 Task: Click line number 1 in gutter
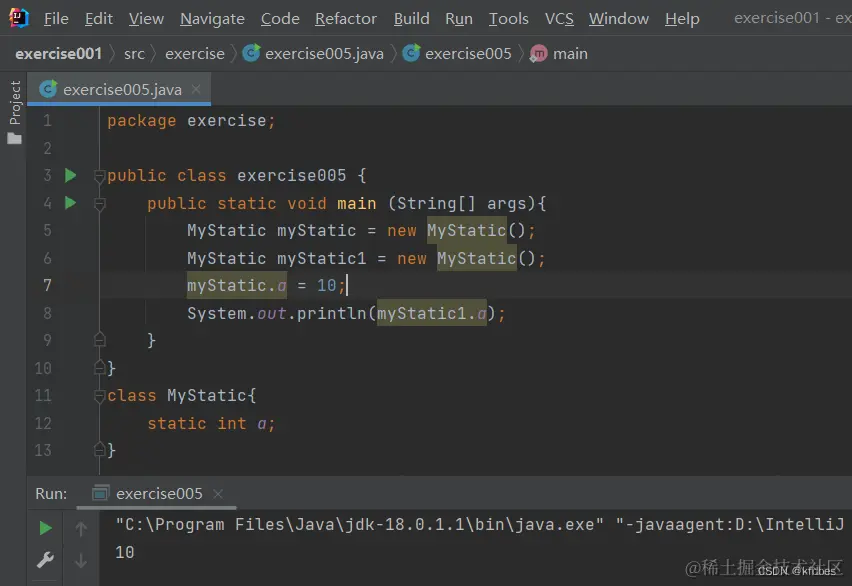pyautogui.click(x=47, y=120)
